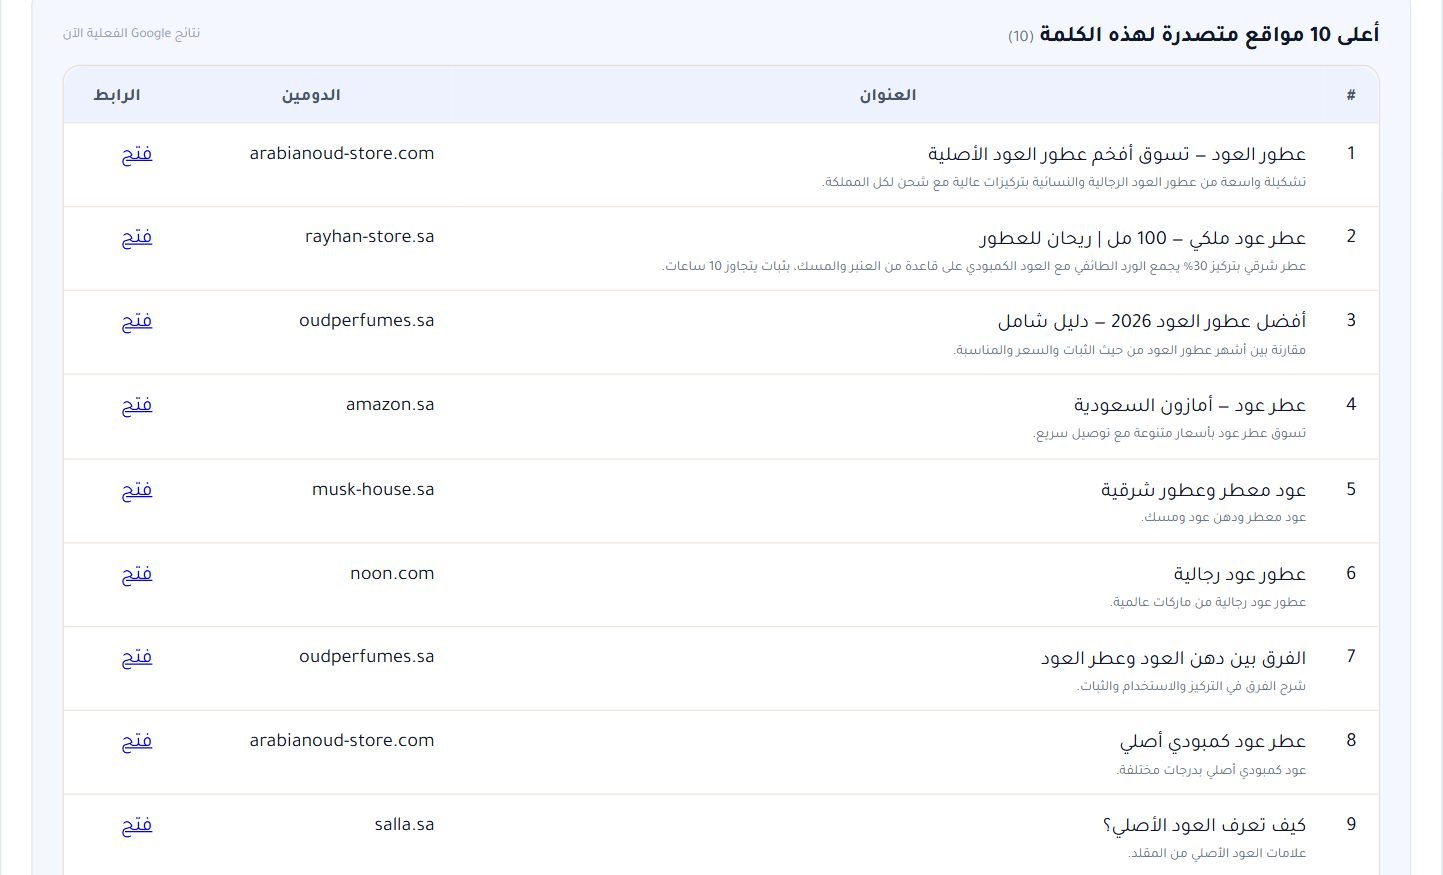Click the العنوان column header
Screen dimensions: 1443x875
[888, 95]
